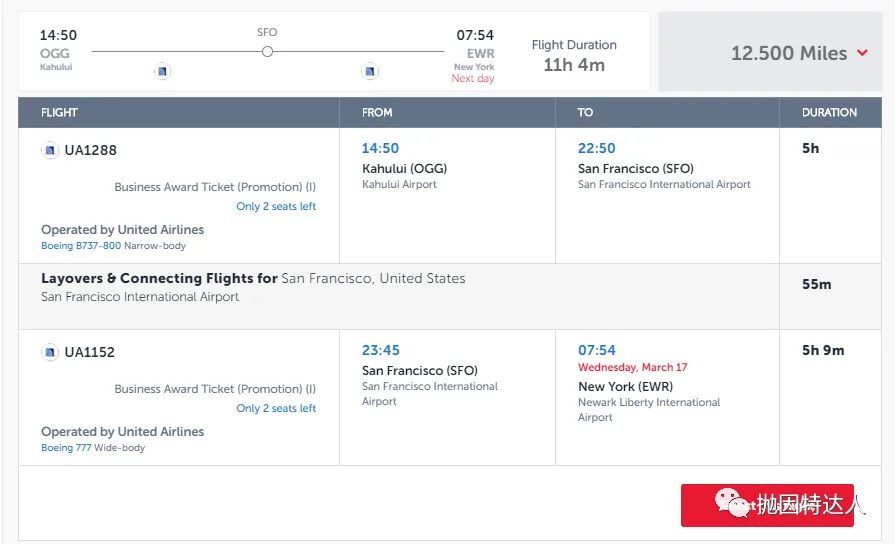Screen dimensions: 895x544
Task: Click 'San Francisco (SFO)' in FROM column
Action: tap(420, 371)
